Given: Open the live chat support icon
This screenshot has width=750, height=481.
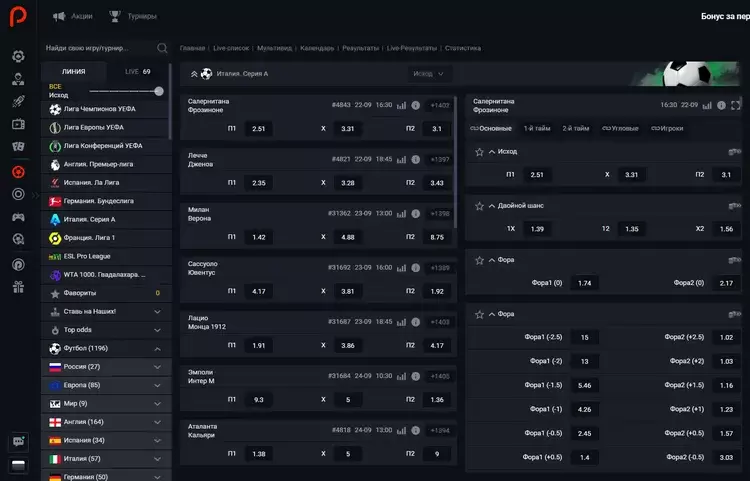Looking at the screenshot, I should tap(18, 441).
